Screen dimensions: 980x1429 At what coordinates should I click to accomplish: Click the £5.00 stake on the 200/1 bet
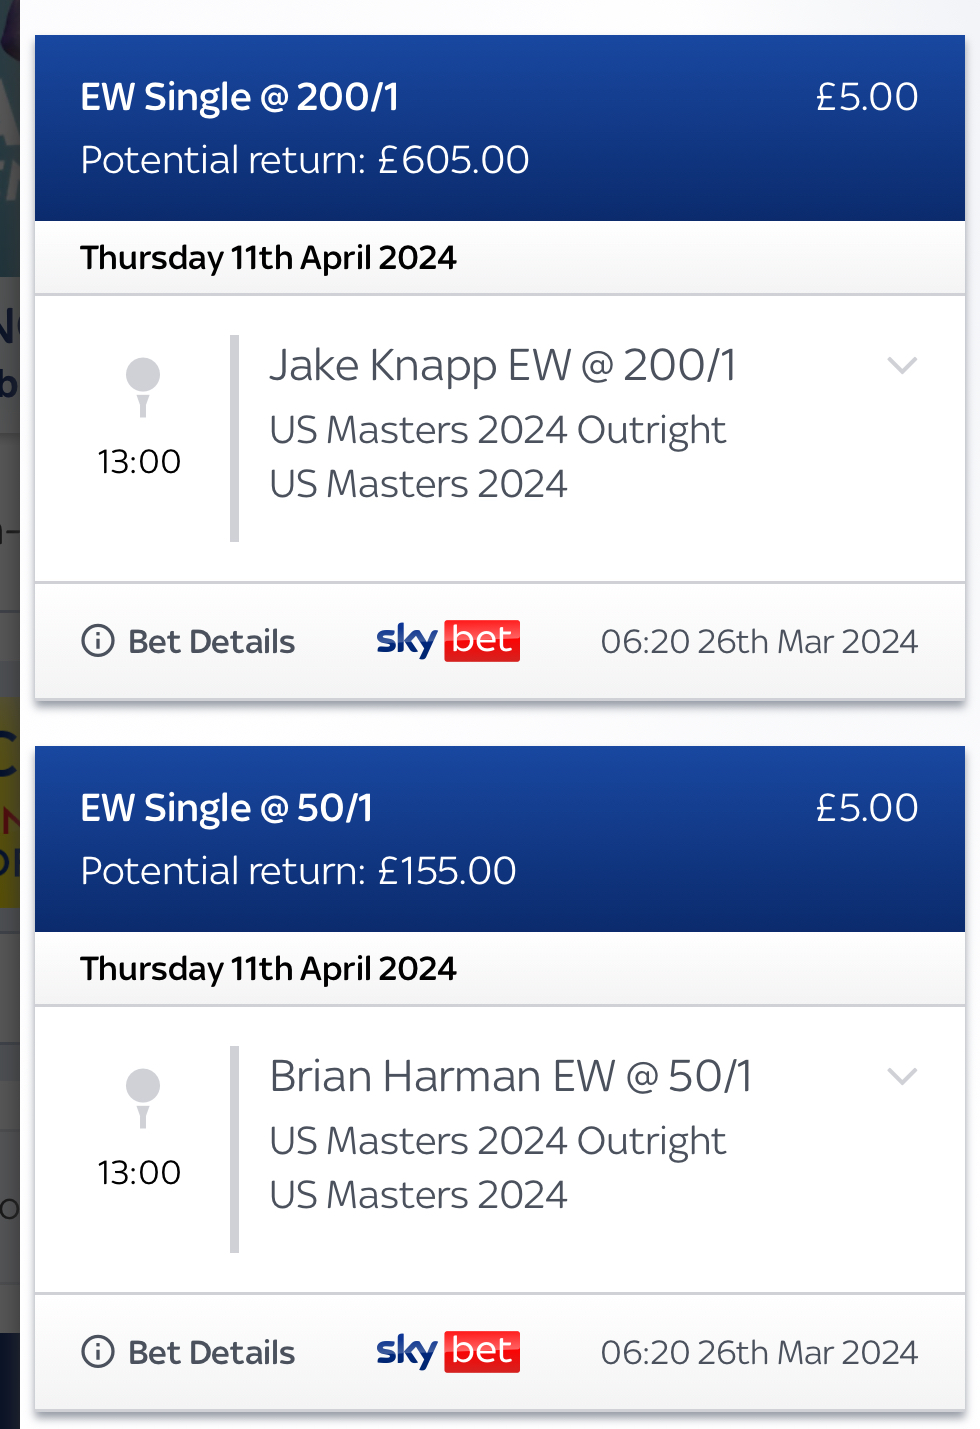click(x=866, y=97)
